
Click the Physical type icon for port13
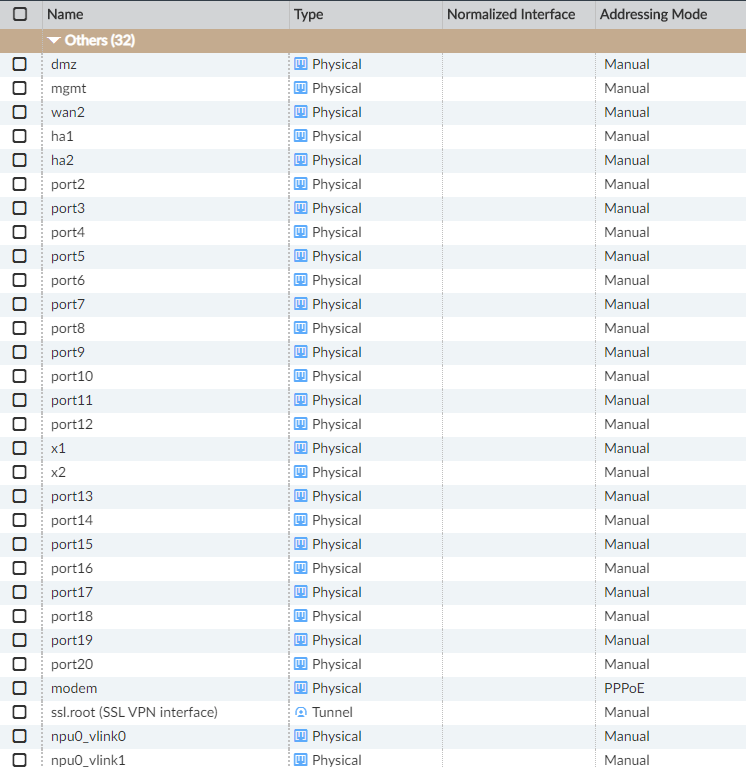[301, 496]
